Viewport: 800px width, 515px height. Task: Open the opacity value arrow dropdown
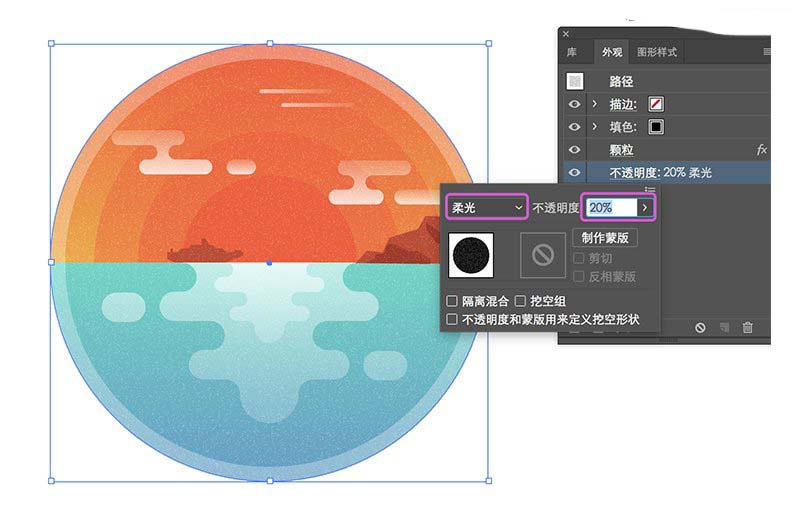(x=645, y=207)
